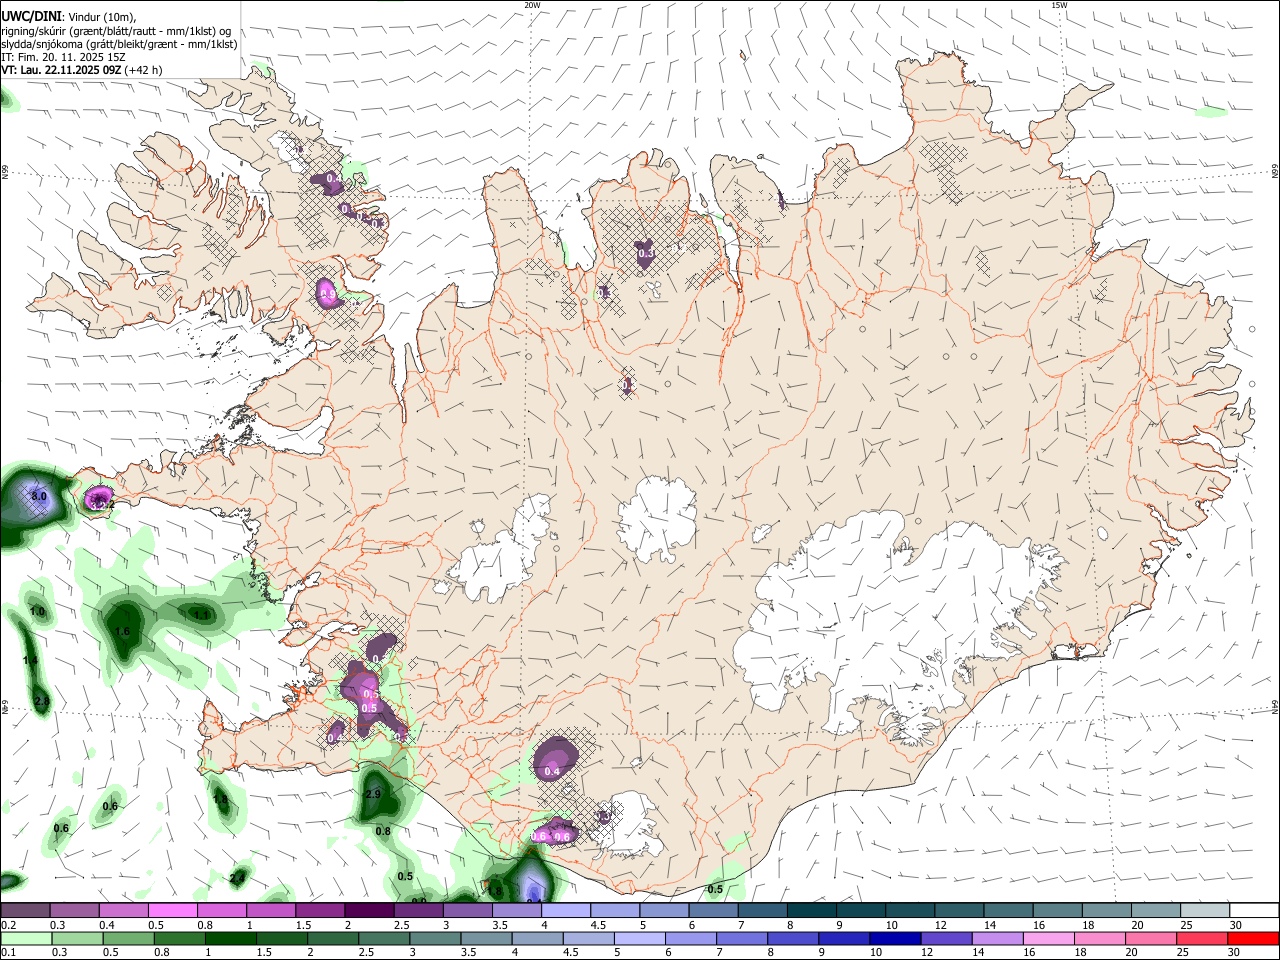The image size is (1280, 960).
Task: Select the darkest purple 2–2.5 snow legend swatch
Action: (x=368, y=911)
